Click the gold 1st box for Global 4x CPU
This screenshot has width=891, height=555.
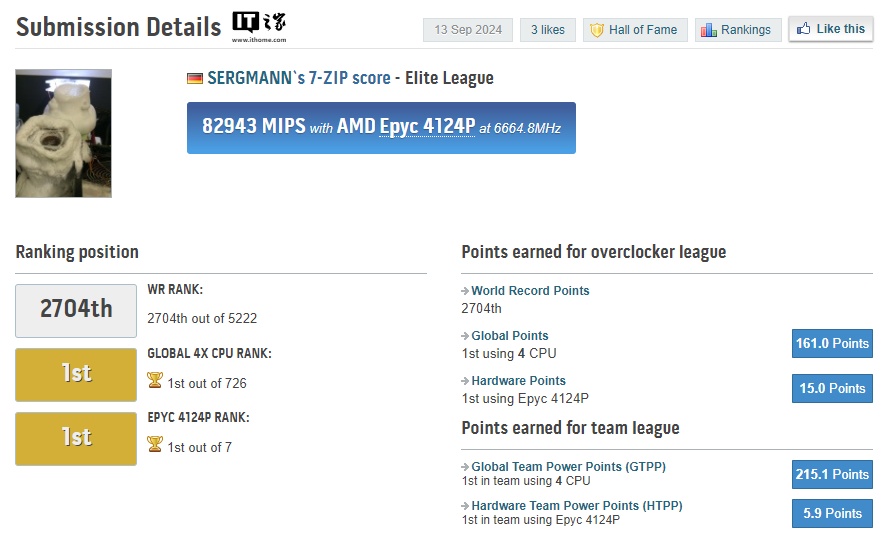(76, 374)
